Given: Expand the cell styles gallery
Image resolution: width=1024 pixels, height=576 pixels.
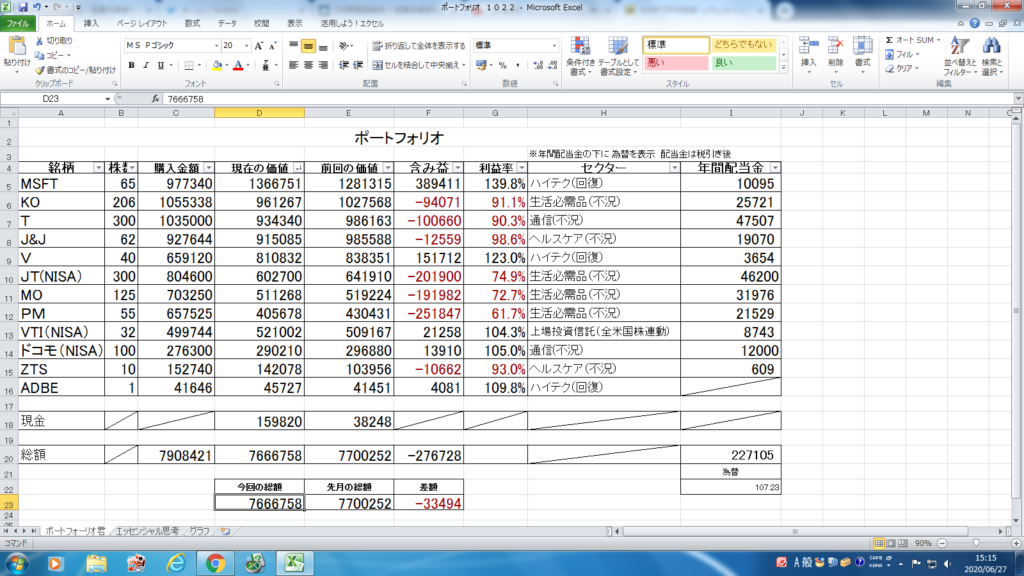Looking at the screenshot, I should pyautogui.click(x=784, y=67).
